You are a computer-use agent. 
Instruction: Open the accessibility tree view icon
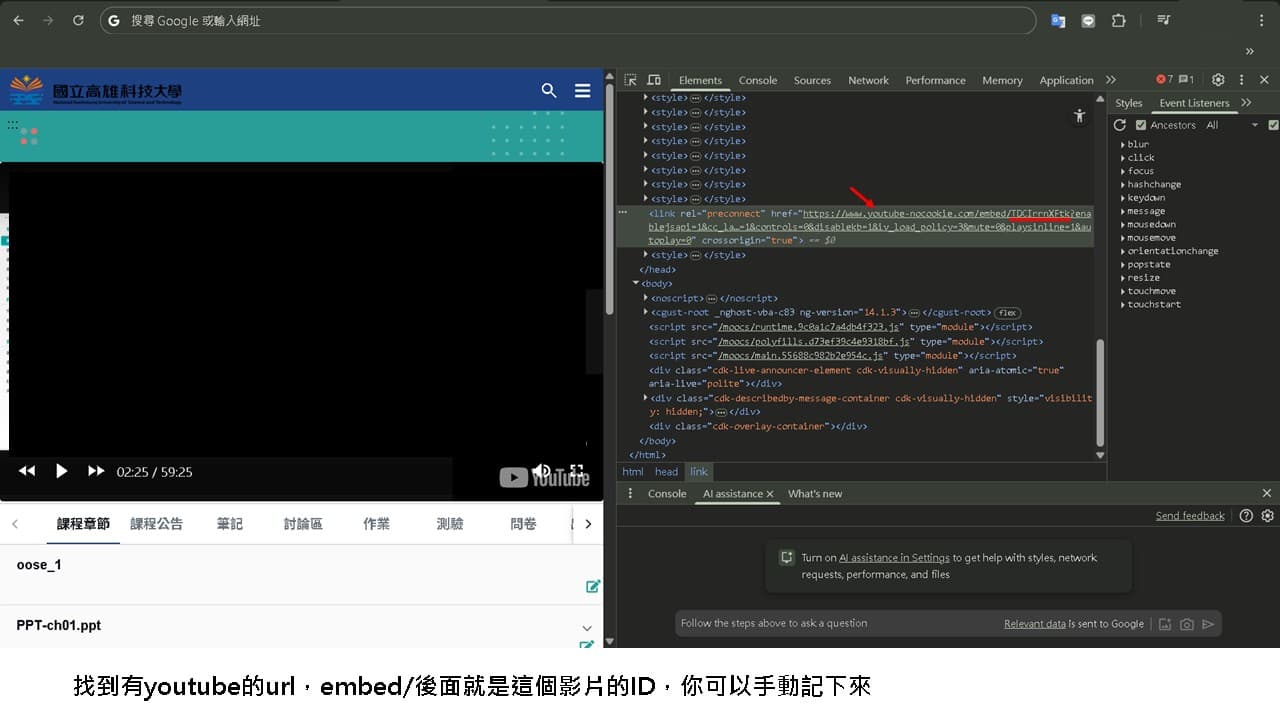click(x=1079, y=116)
